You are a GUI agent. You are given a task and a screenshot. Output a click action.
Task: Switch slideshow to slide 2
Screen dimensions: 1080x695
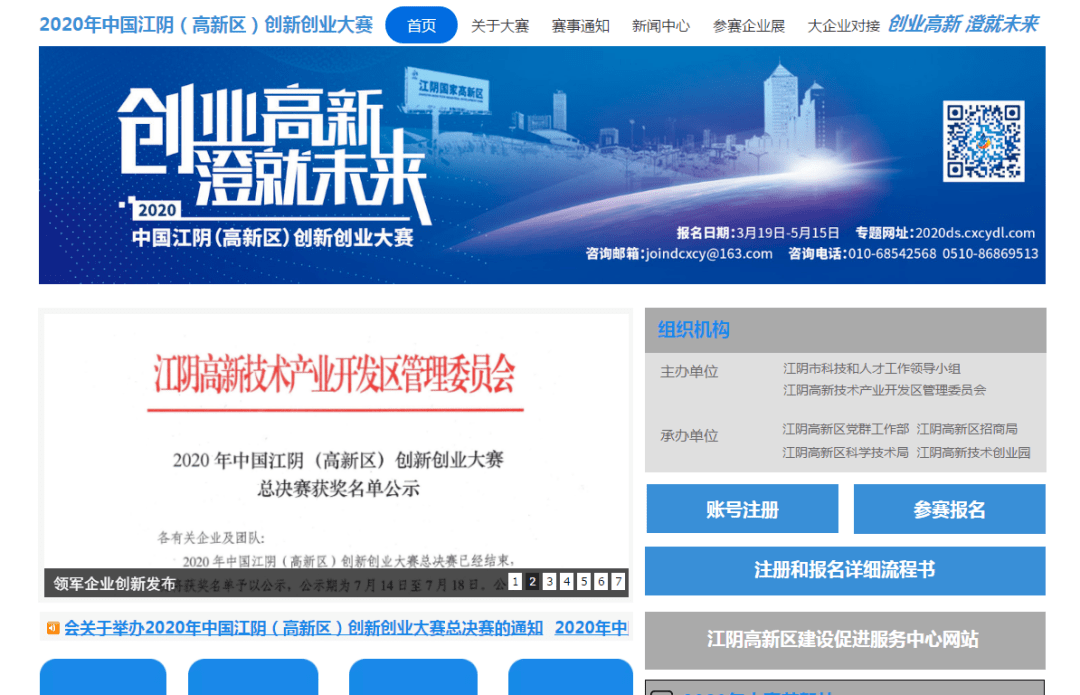coord(532,581)
